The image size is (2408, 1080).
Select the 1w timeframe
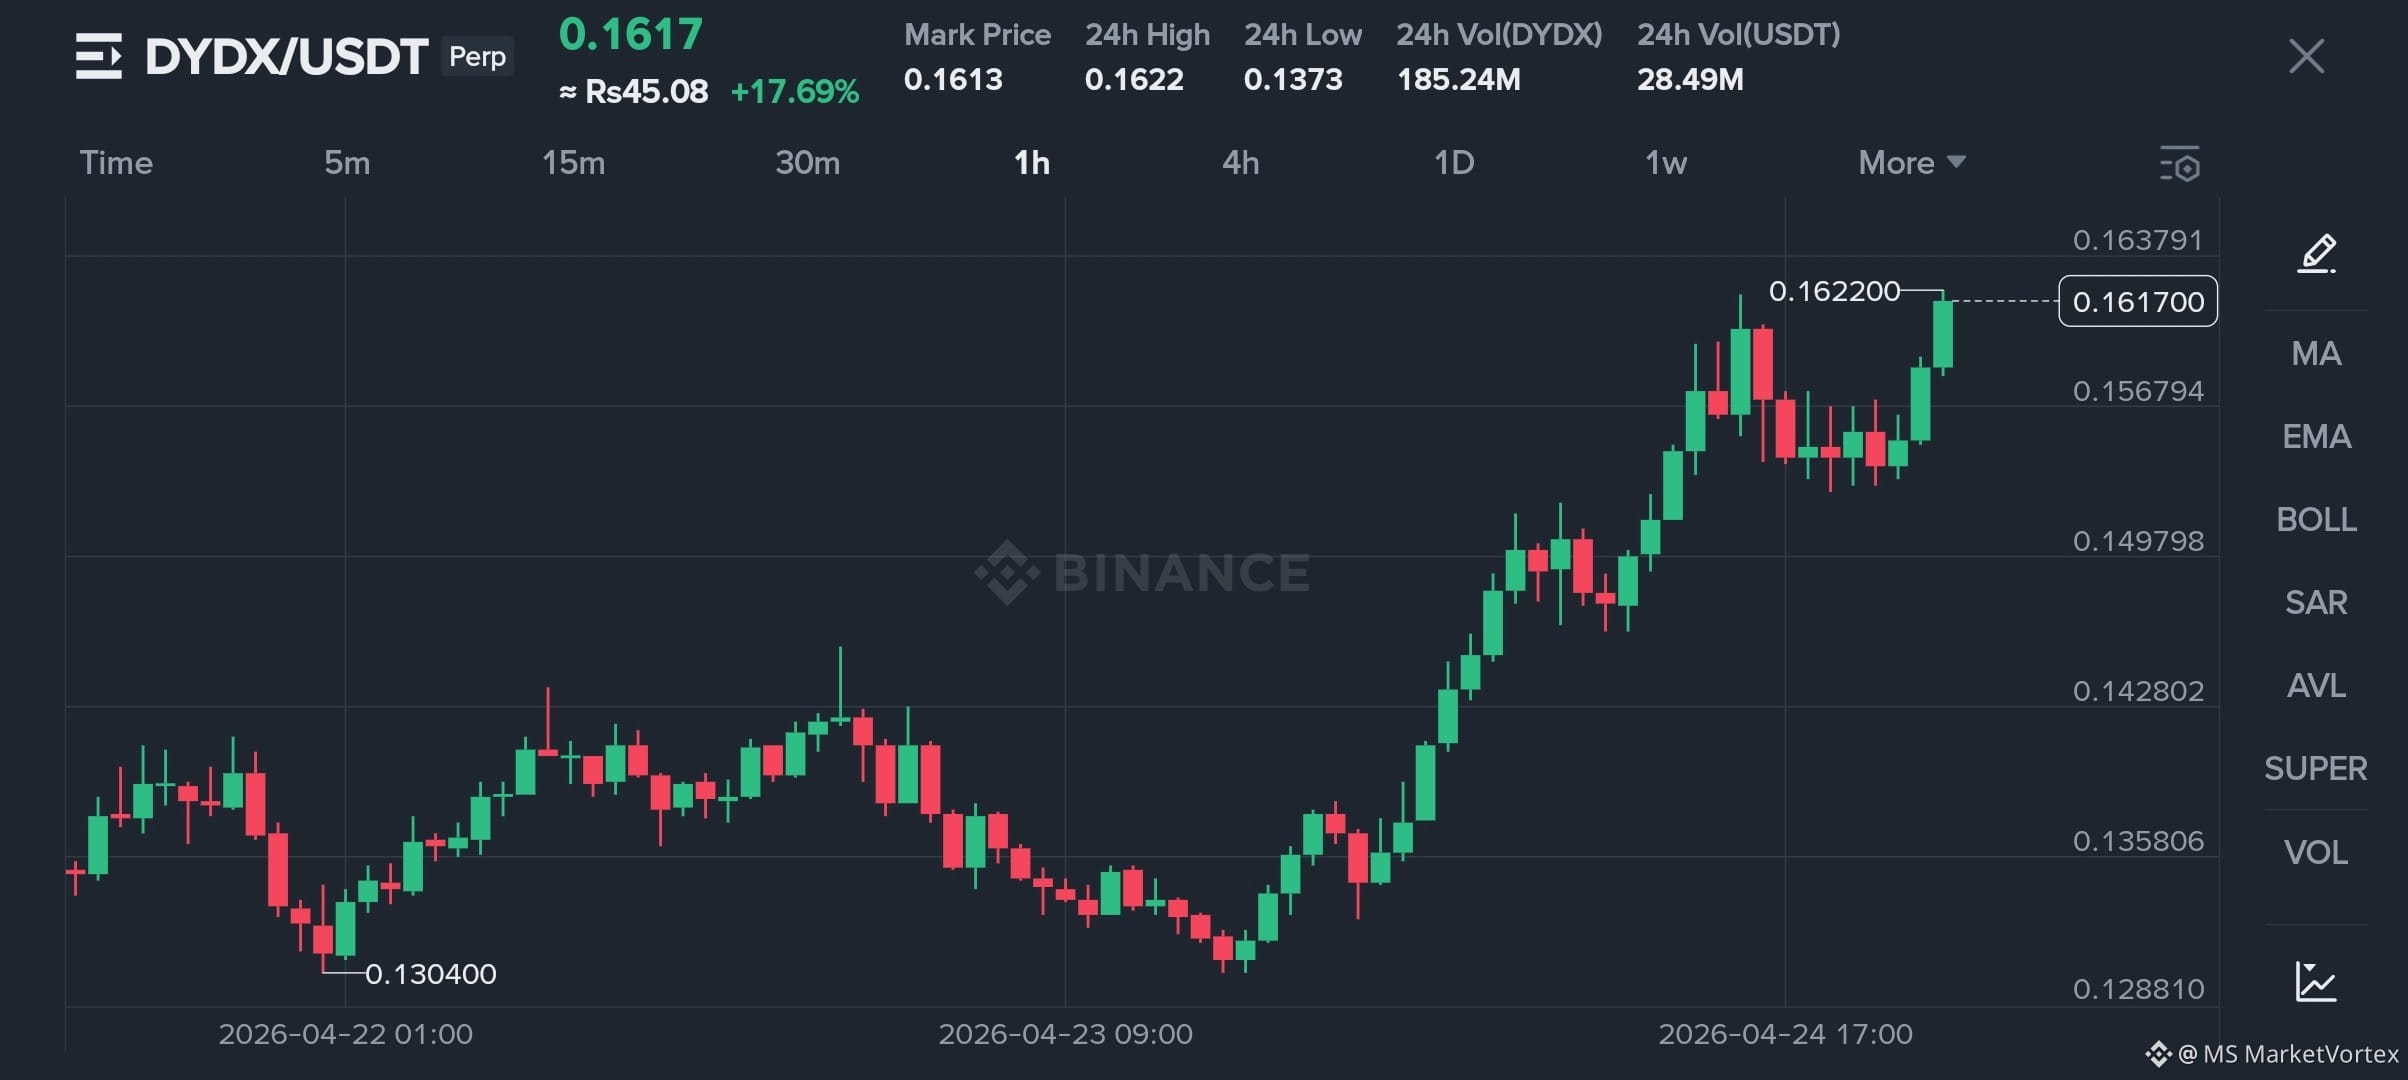1666,163
